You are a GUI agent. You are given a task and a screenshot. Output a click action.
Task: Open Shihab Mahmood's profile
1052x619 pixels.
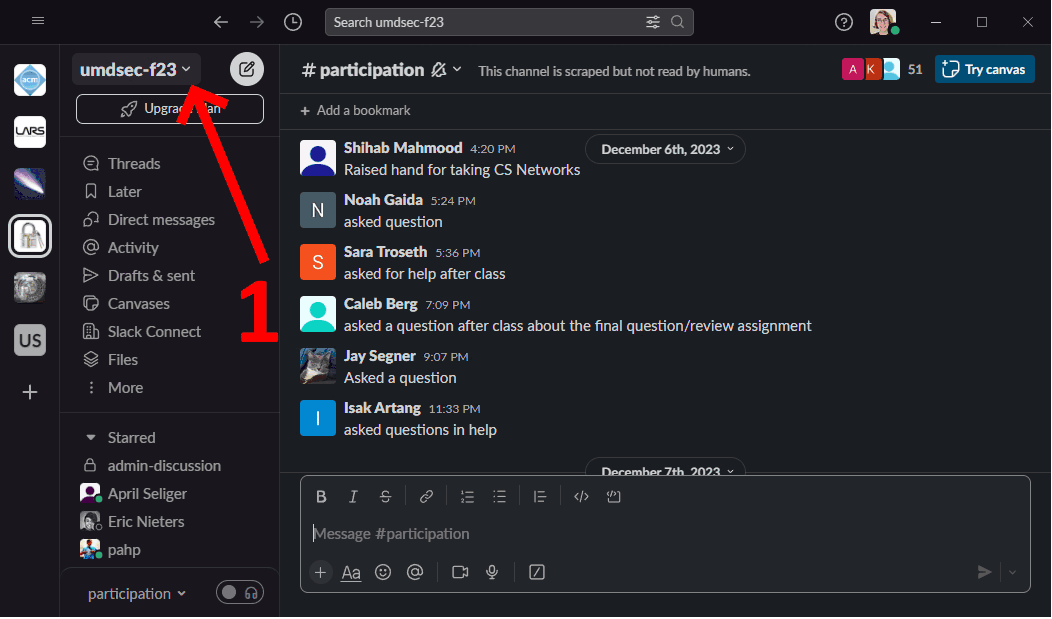[x=403, y=148]
